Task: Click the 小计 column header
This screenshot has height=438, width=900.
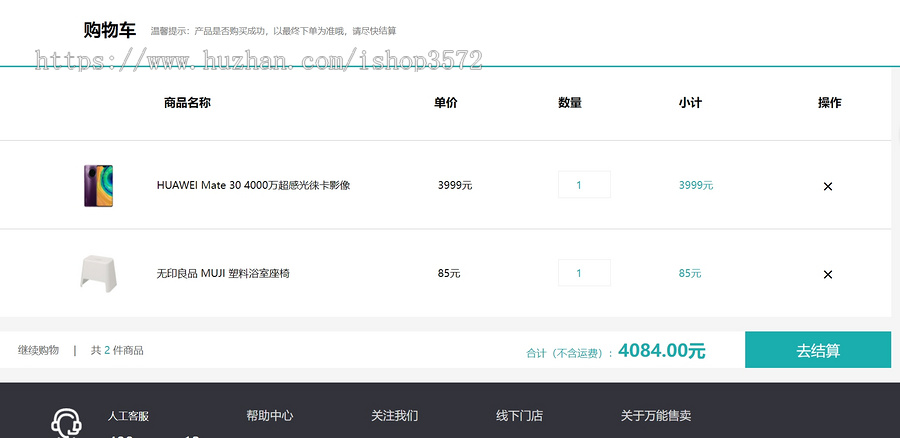Action: (690, 103)
